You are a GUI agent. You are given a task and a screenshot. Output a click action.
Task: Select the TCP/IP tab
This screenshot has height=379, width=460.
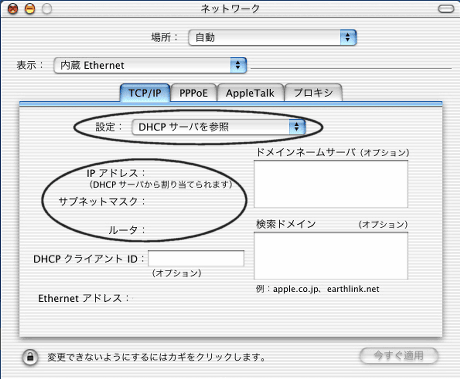tap(145, 92)
